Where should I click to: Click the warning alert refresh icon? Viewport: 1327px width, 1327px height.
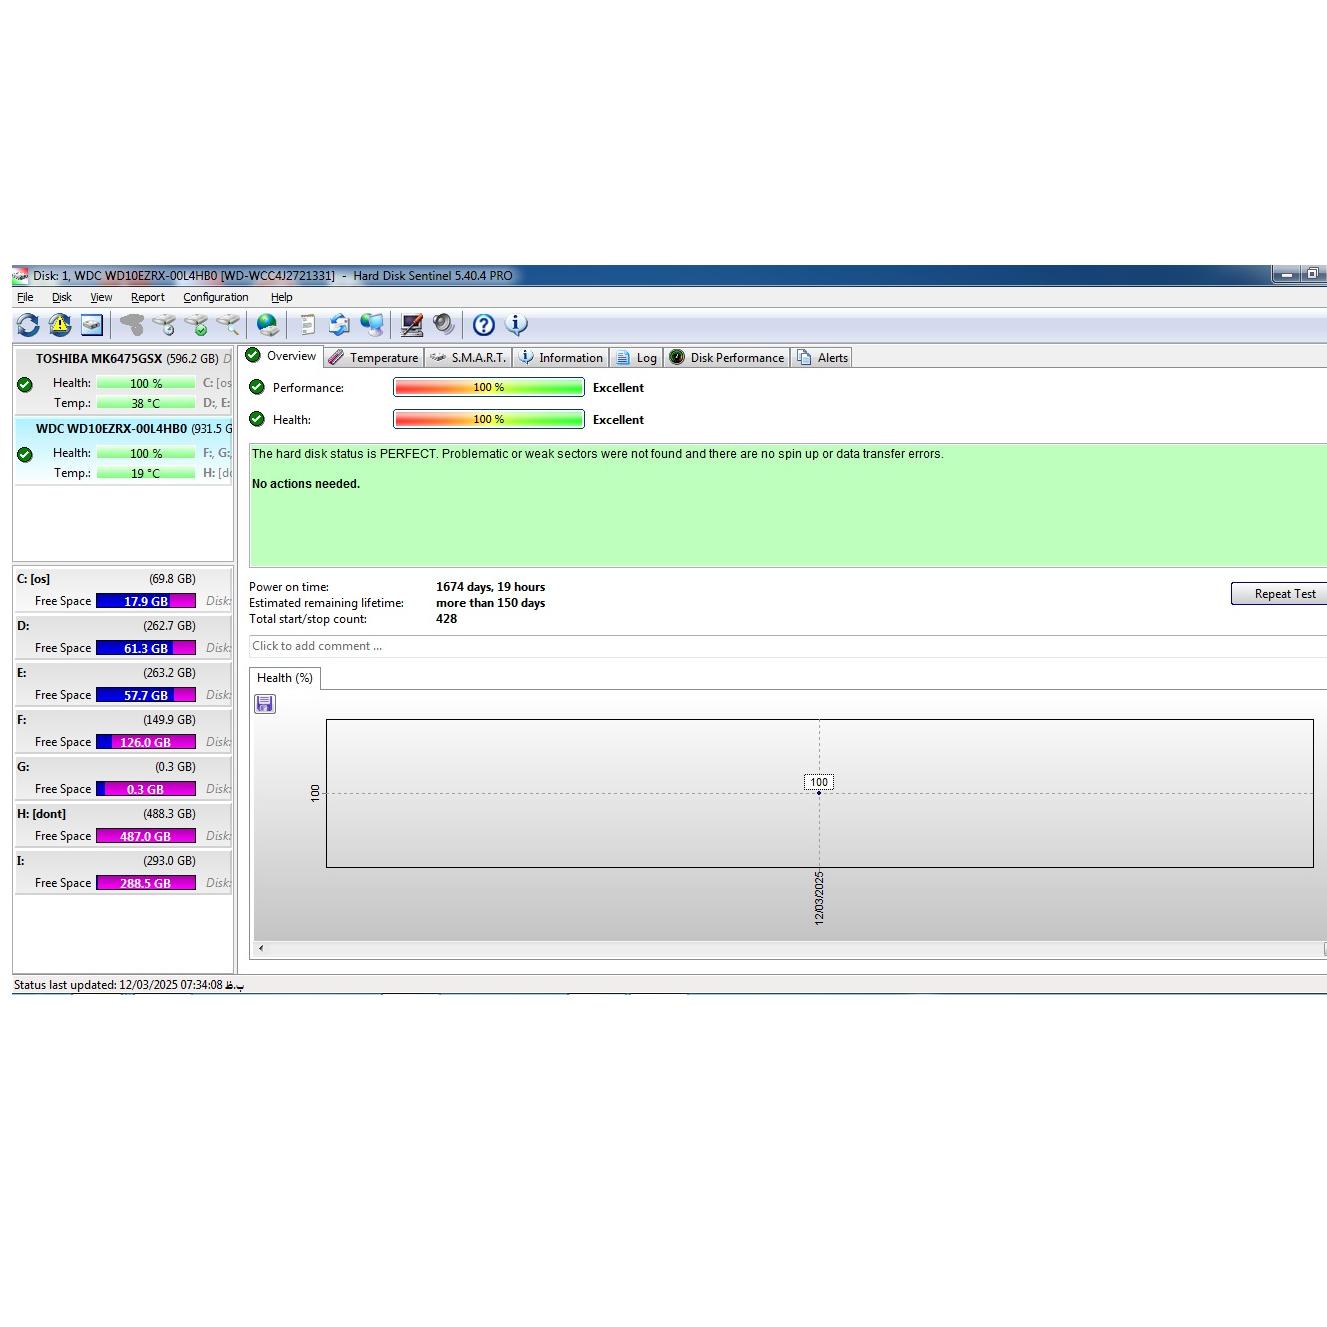pyautogui.click(x=60, y=325)
